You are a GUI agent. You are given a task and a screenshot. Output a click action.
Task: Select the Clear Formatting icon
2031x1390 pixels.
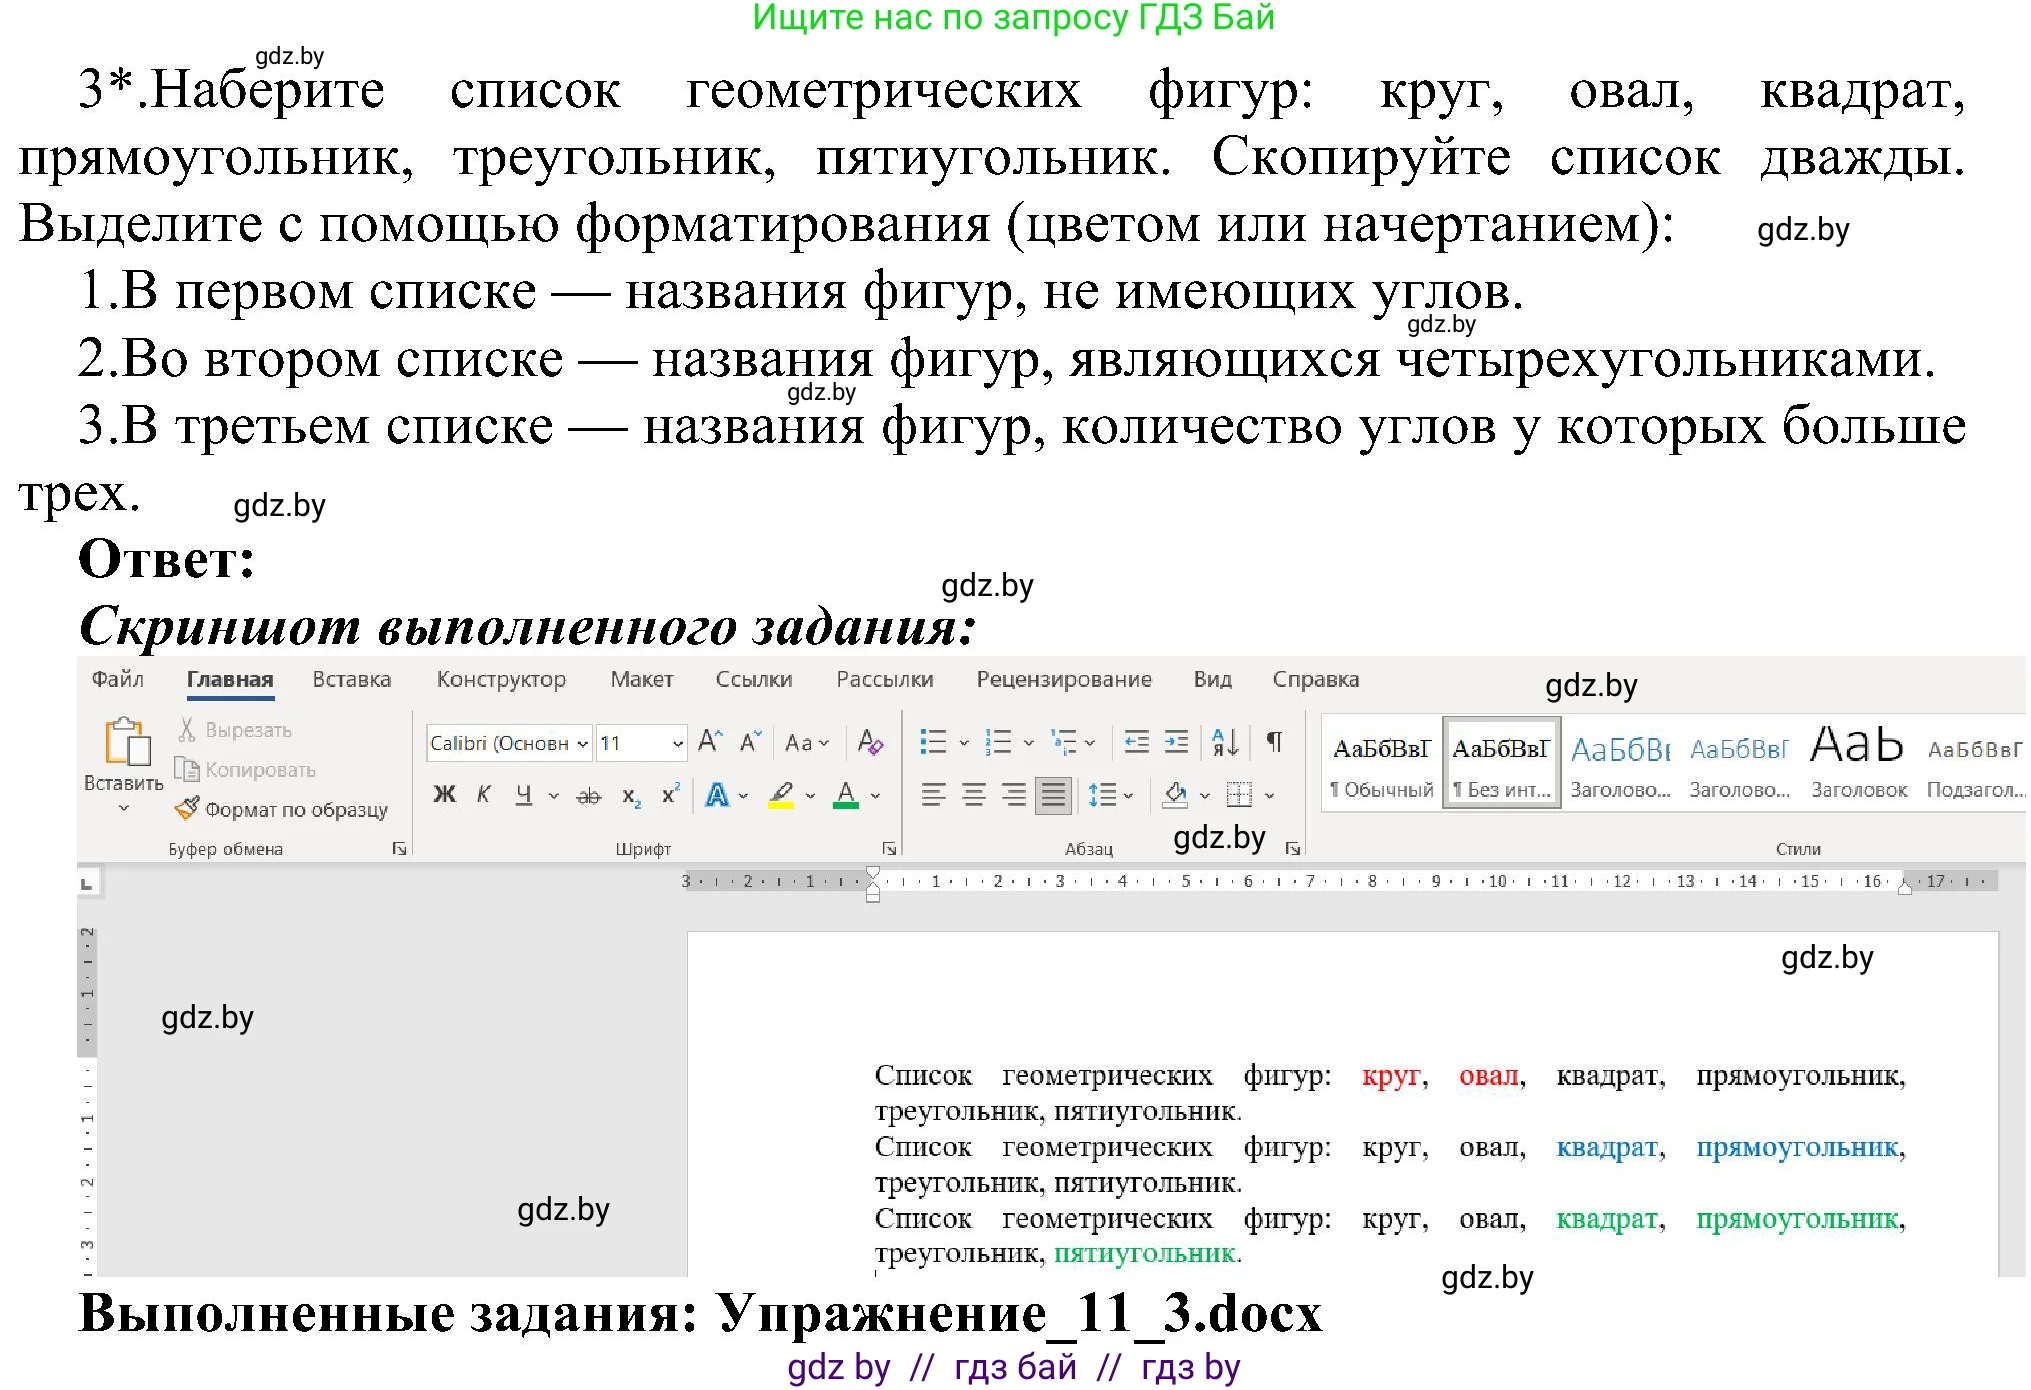click(869, 742)
